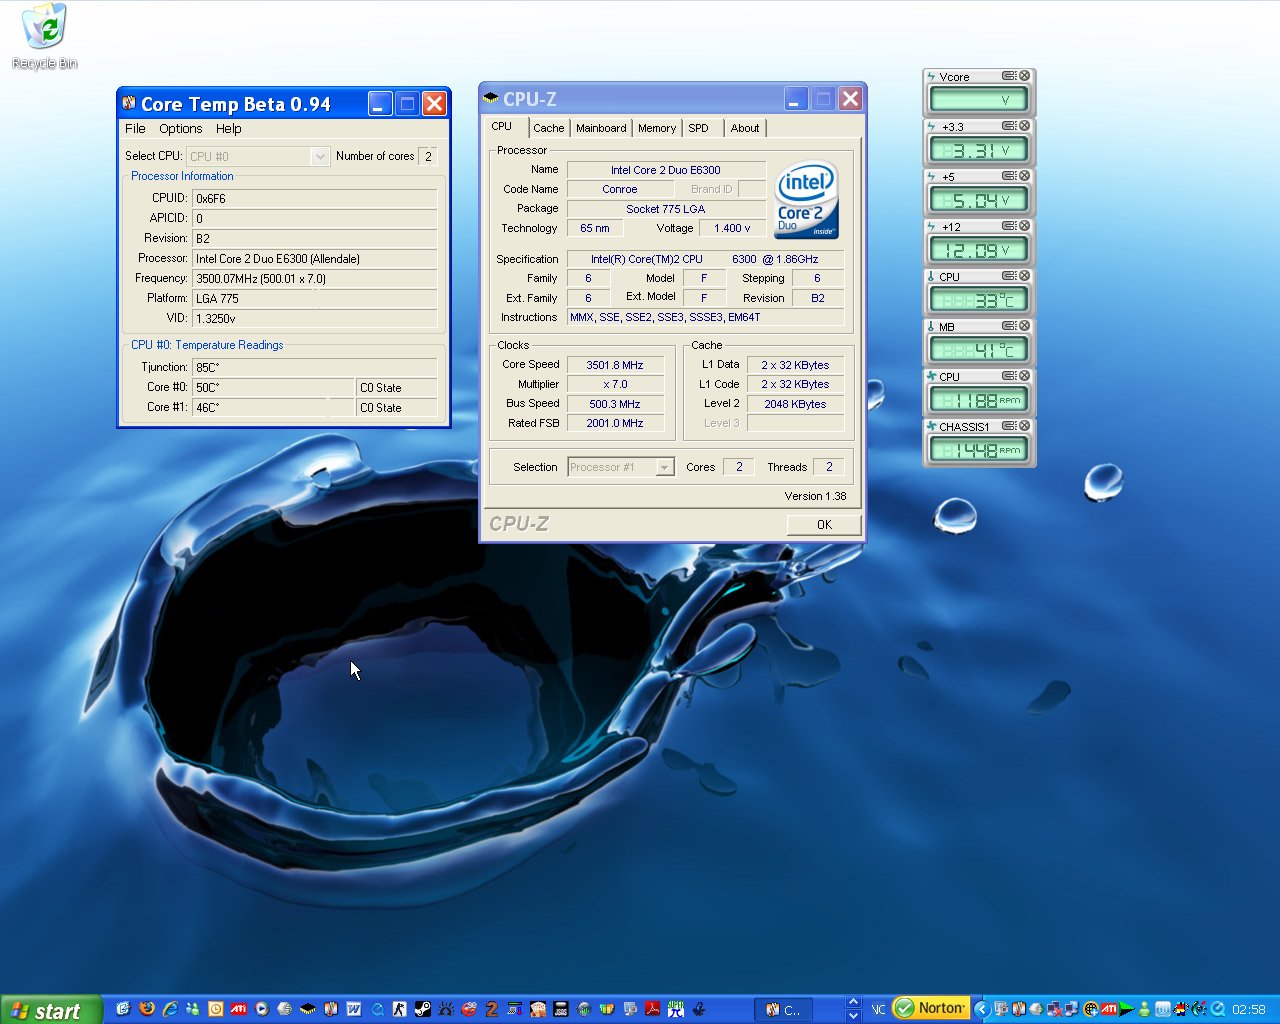Click the CPU-Z chip quick launch icon

coord(307,1009)
